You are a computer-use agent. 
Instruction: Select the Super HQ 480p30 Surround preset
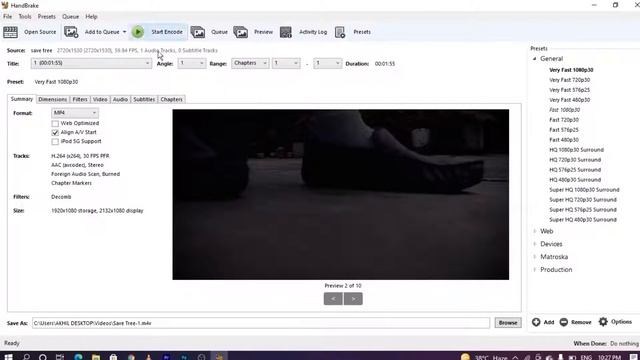(x=583, y=220)
